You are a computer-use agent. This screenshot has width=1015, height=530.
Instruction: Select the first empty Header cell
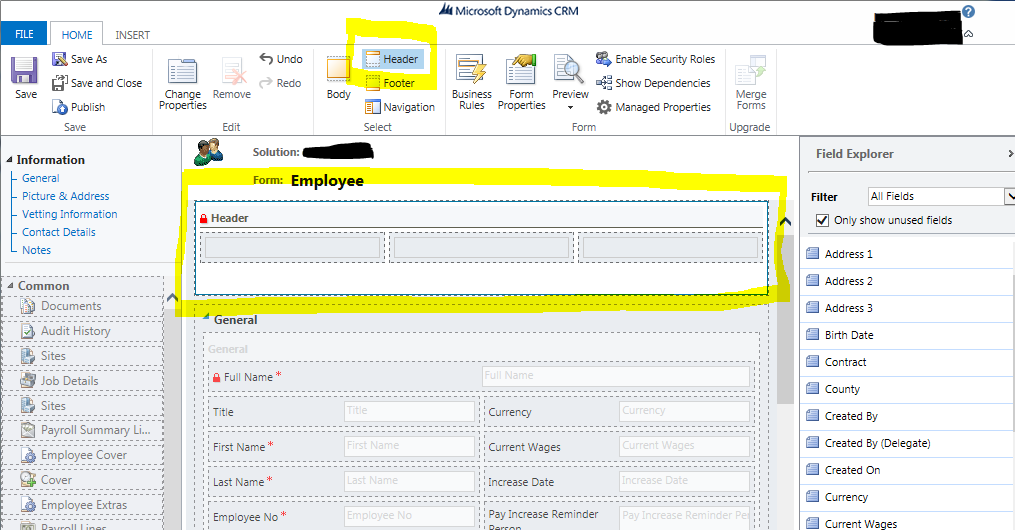click(293, 248)
